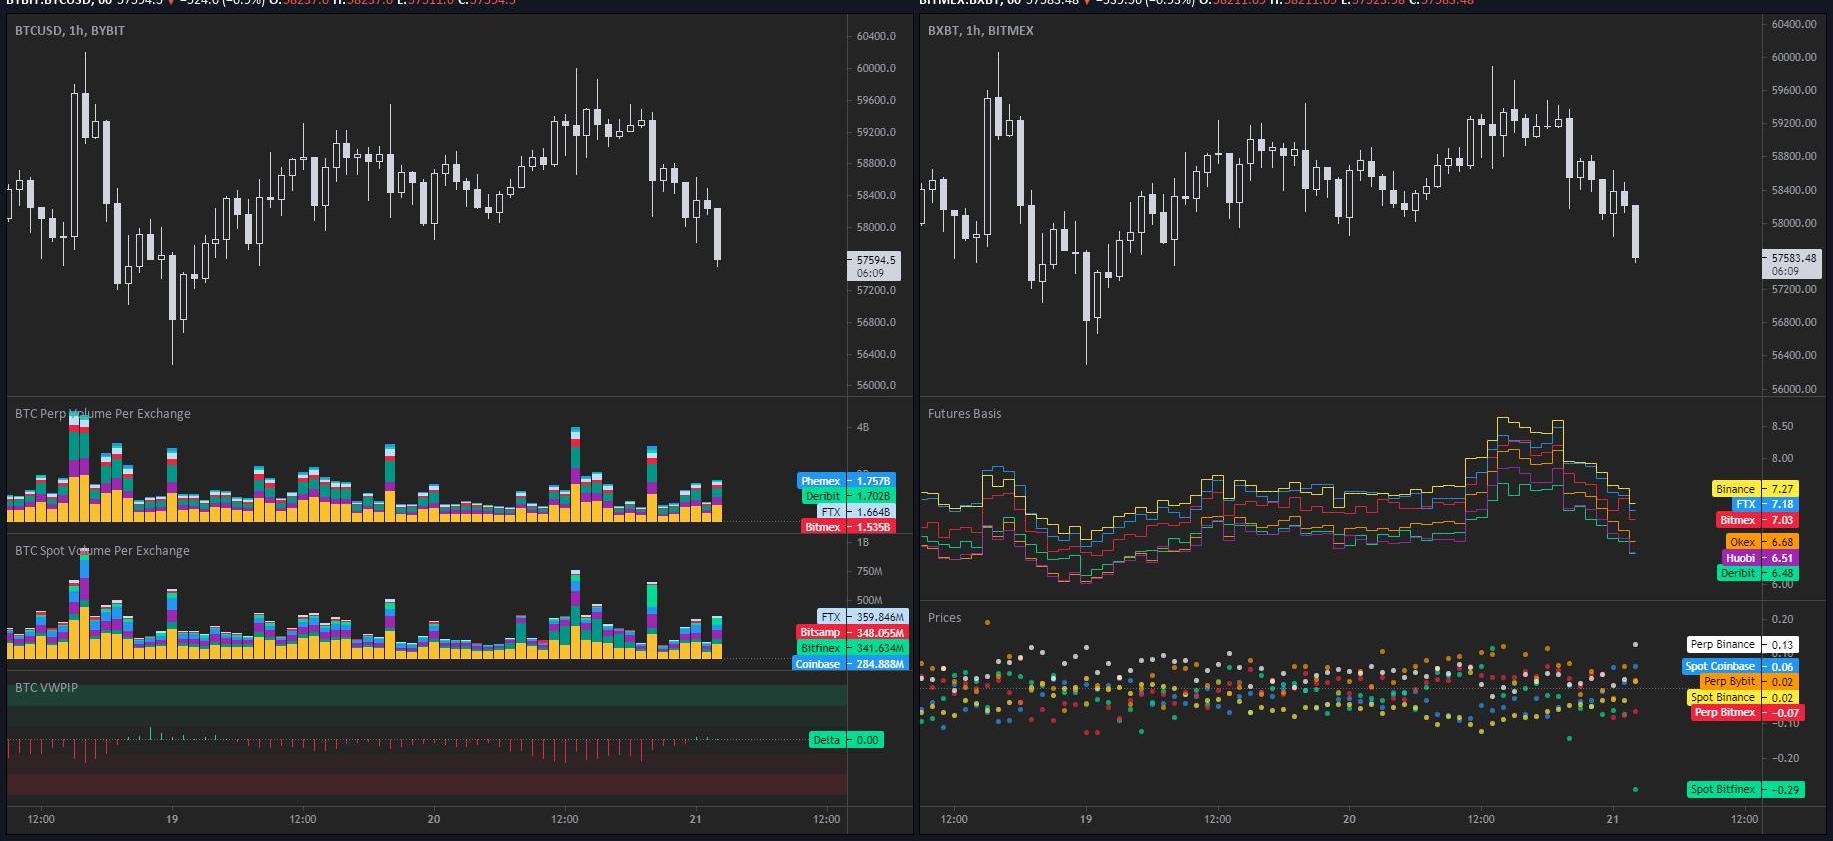1833x841 pixels.
Task: Open the BTC VWPIP indicator title
Action: coord(46,688)
